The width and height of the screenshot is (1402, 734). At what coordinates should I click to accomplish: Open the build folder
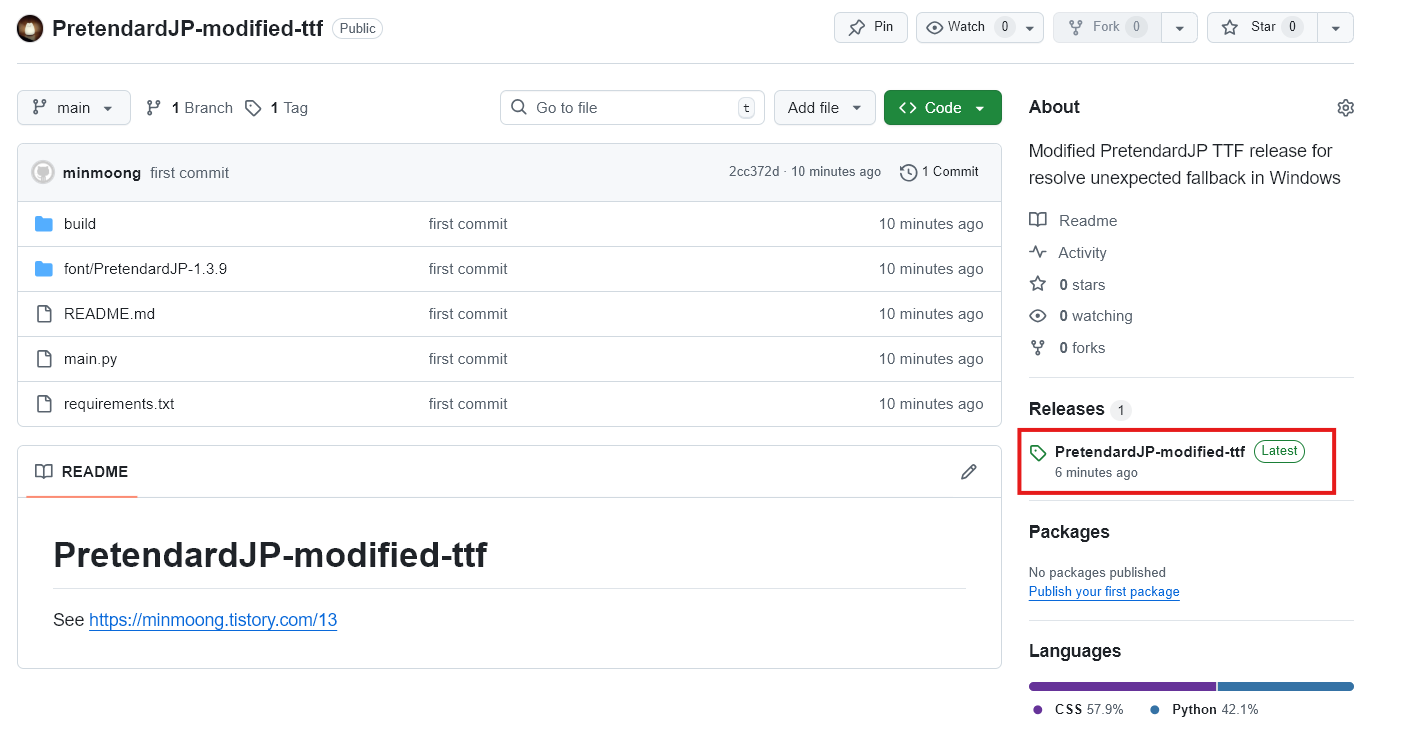(80, 224)
